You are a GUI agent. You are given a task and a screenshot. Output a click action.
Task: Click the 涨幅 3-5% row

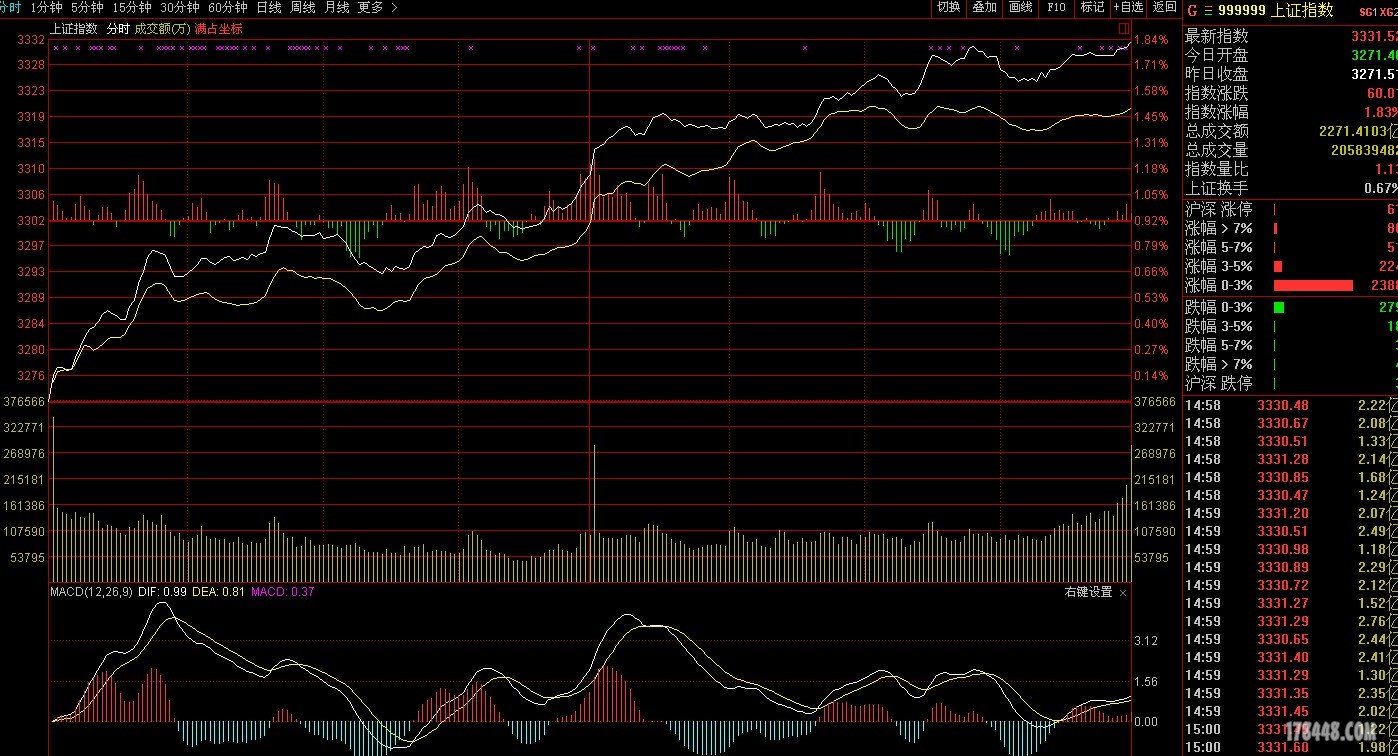tap(1291, 266)
